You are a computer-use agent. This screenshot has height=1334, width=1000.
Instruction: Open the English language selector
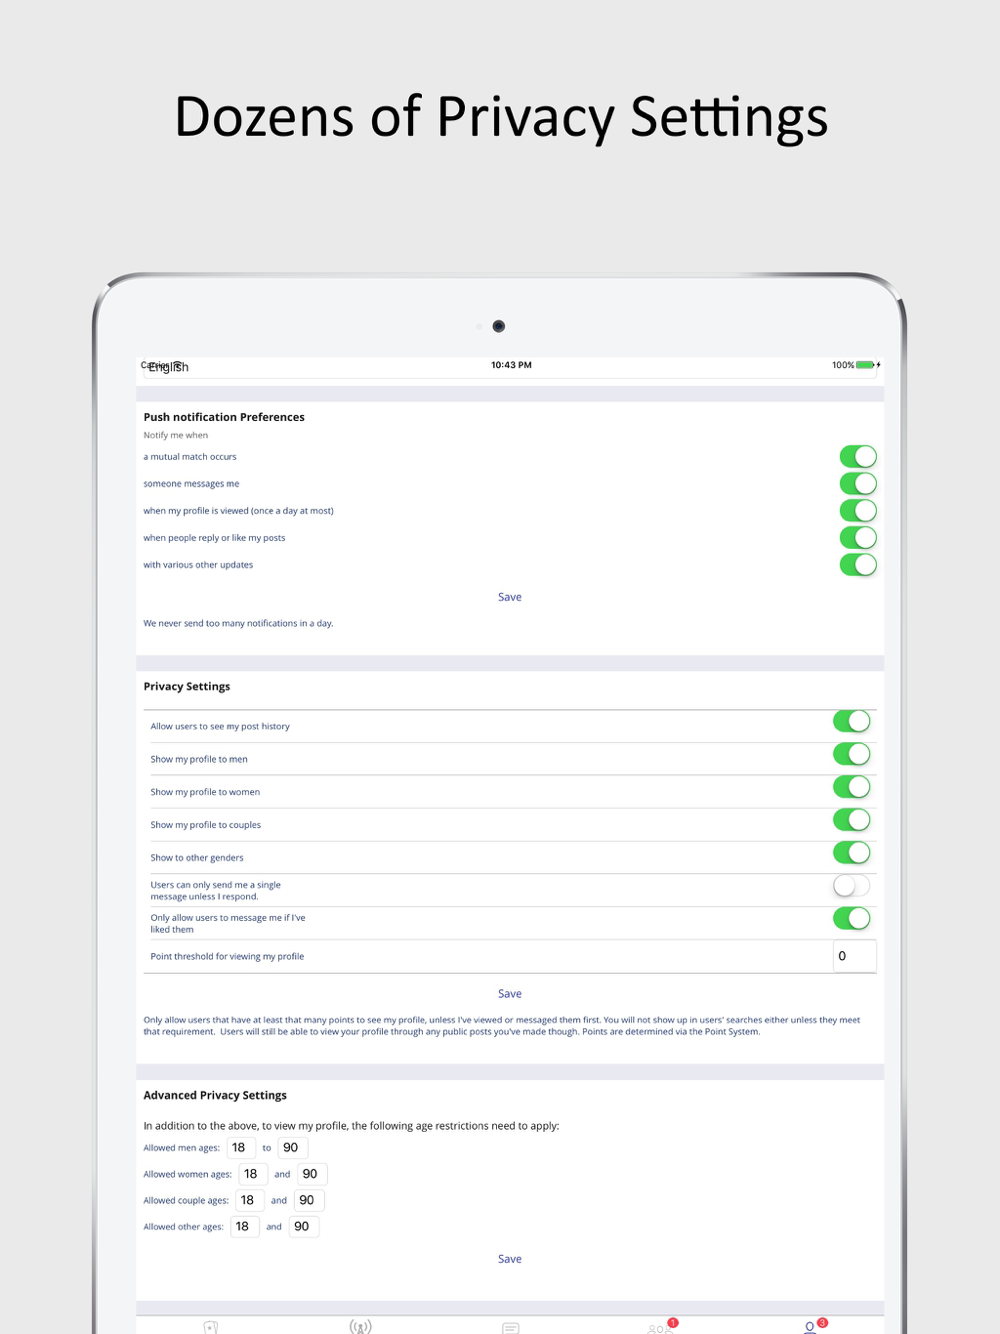[x=510, y=367]
